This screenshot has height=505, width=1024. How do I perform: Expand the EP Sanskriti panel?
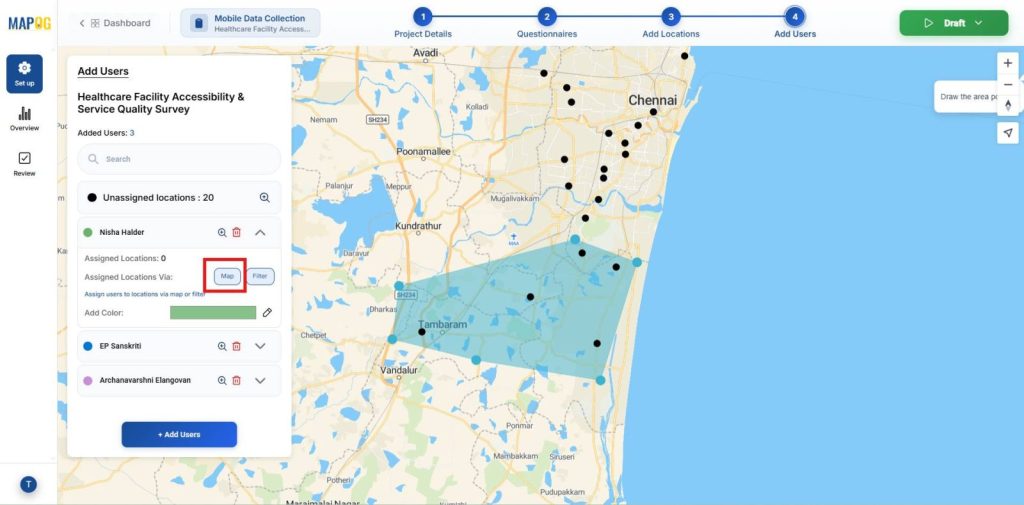[260, 346]
